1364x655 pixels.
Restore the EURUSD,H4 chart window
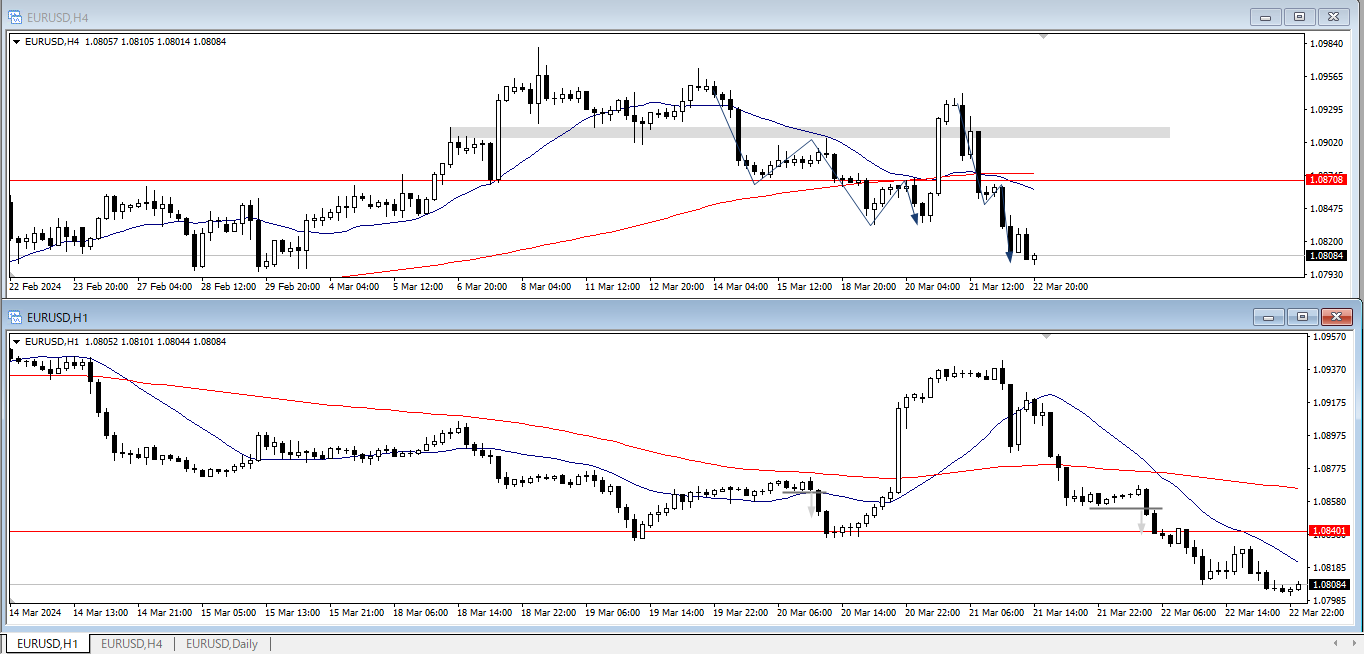pyautogui.click(x=1299, y=17)
